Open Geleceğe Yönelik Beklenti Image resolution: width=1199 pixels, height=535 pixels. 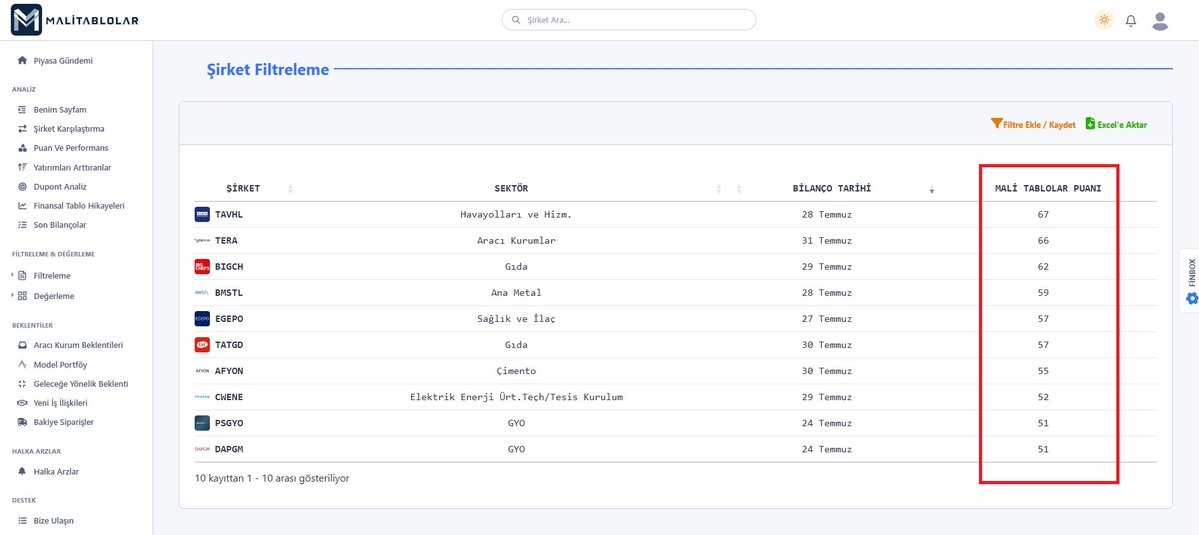coord(81,384)
